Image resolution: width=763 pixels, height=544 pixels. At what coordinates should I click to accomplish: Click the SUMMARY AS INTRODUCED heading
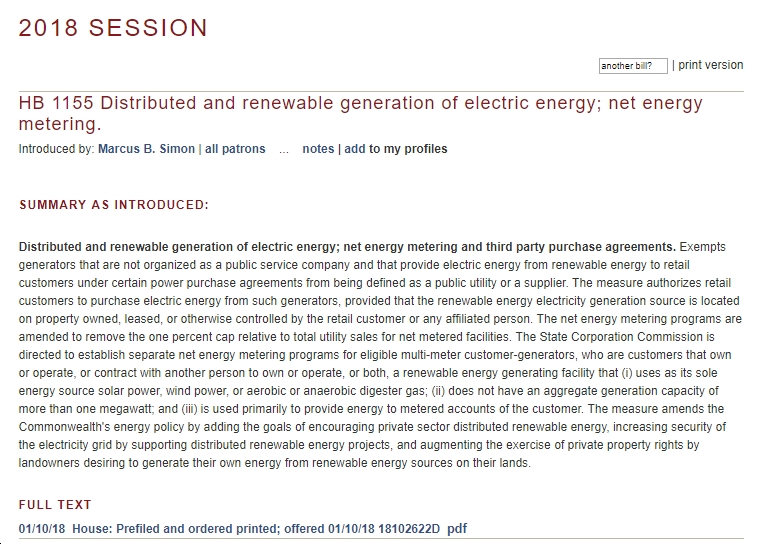pyautogui.click(x=114, y=205)
